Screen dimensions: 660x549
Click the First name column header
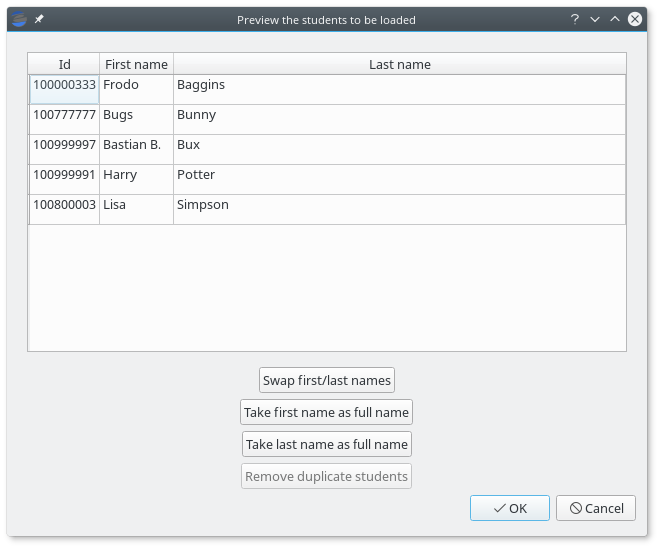click(x=136, y=64)
